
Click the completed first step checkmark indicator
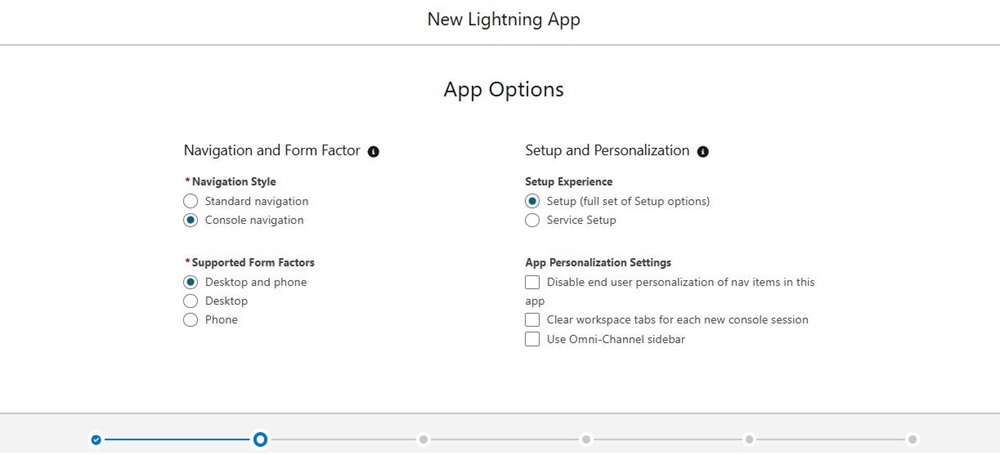coord(96,440)
